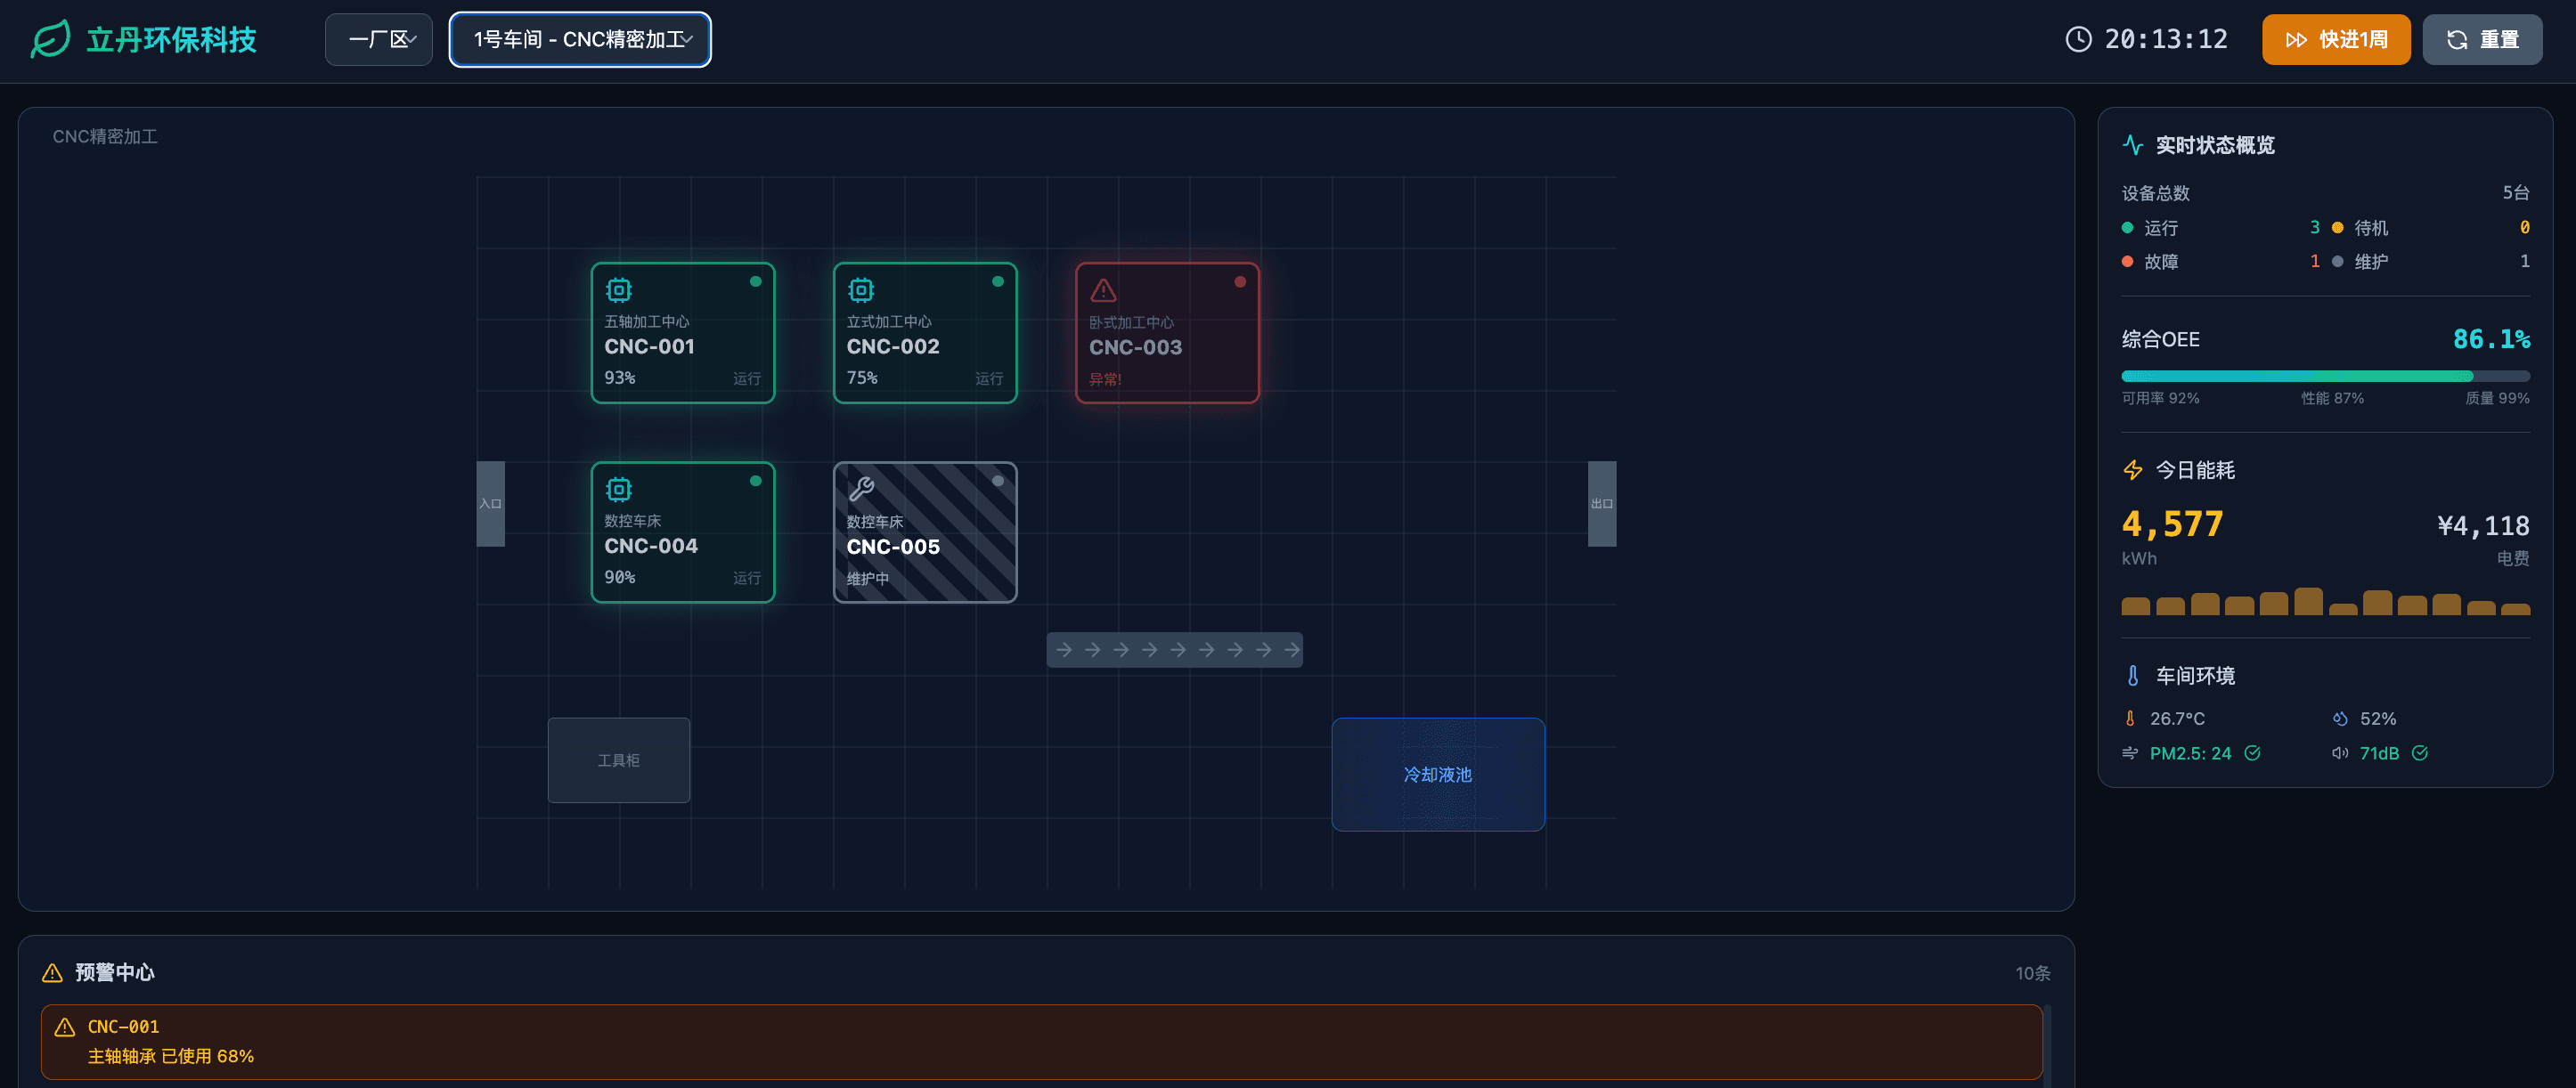
Task: Click the 冷却液池 coolant pool area
Action: click(1437, 774)
